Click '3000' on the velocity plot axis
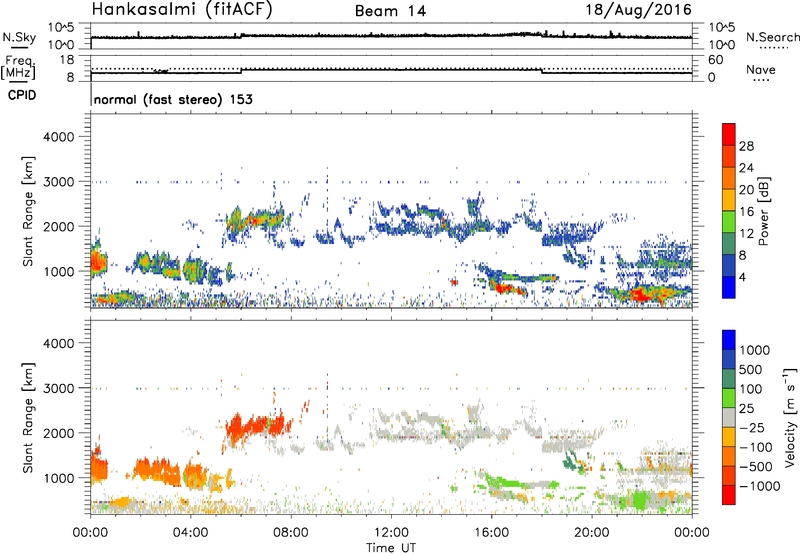The height and width of the screenshot is (554, 800). point(58,388)
